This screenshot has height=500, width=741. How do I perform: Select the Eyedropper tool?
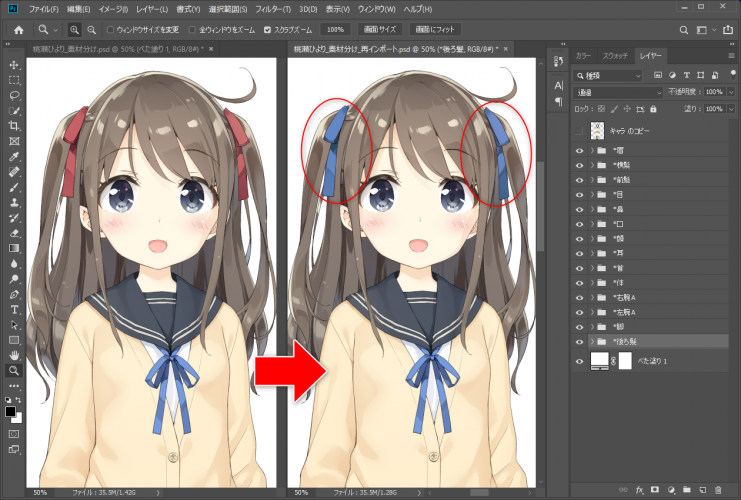(14, 157)
